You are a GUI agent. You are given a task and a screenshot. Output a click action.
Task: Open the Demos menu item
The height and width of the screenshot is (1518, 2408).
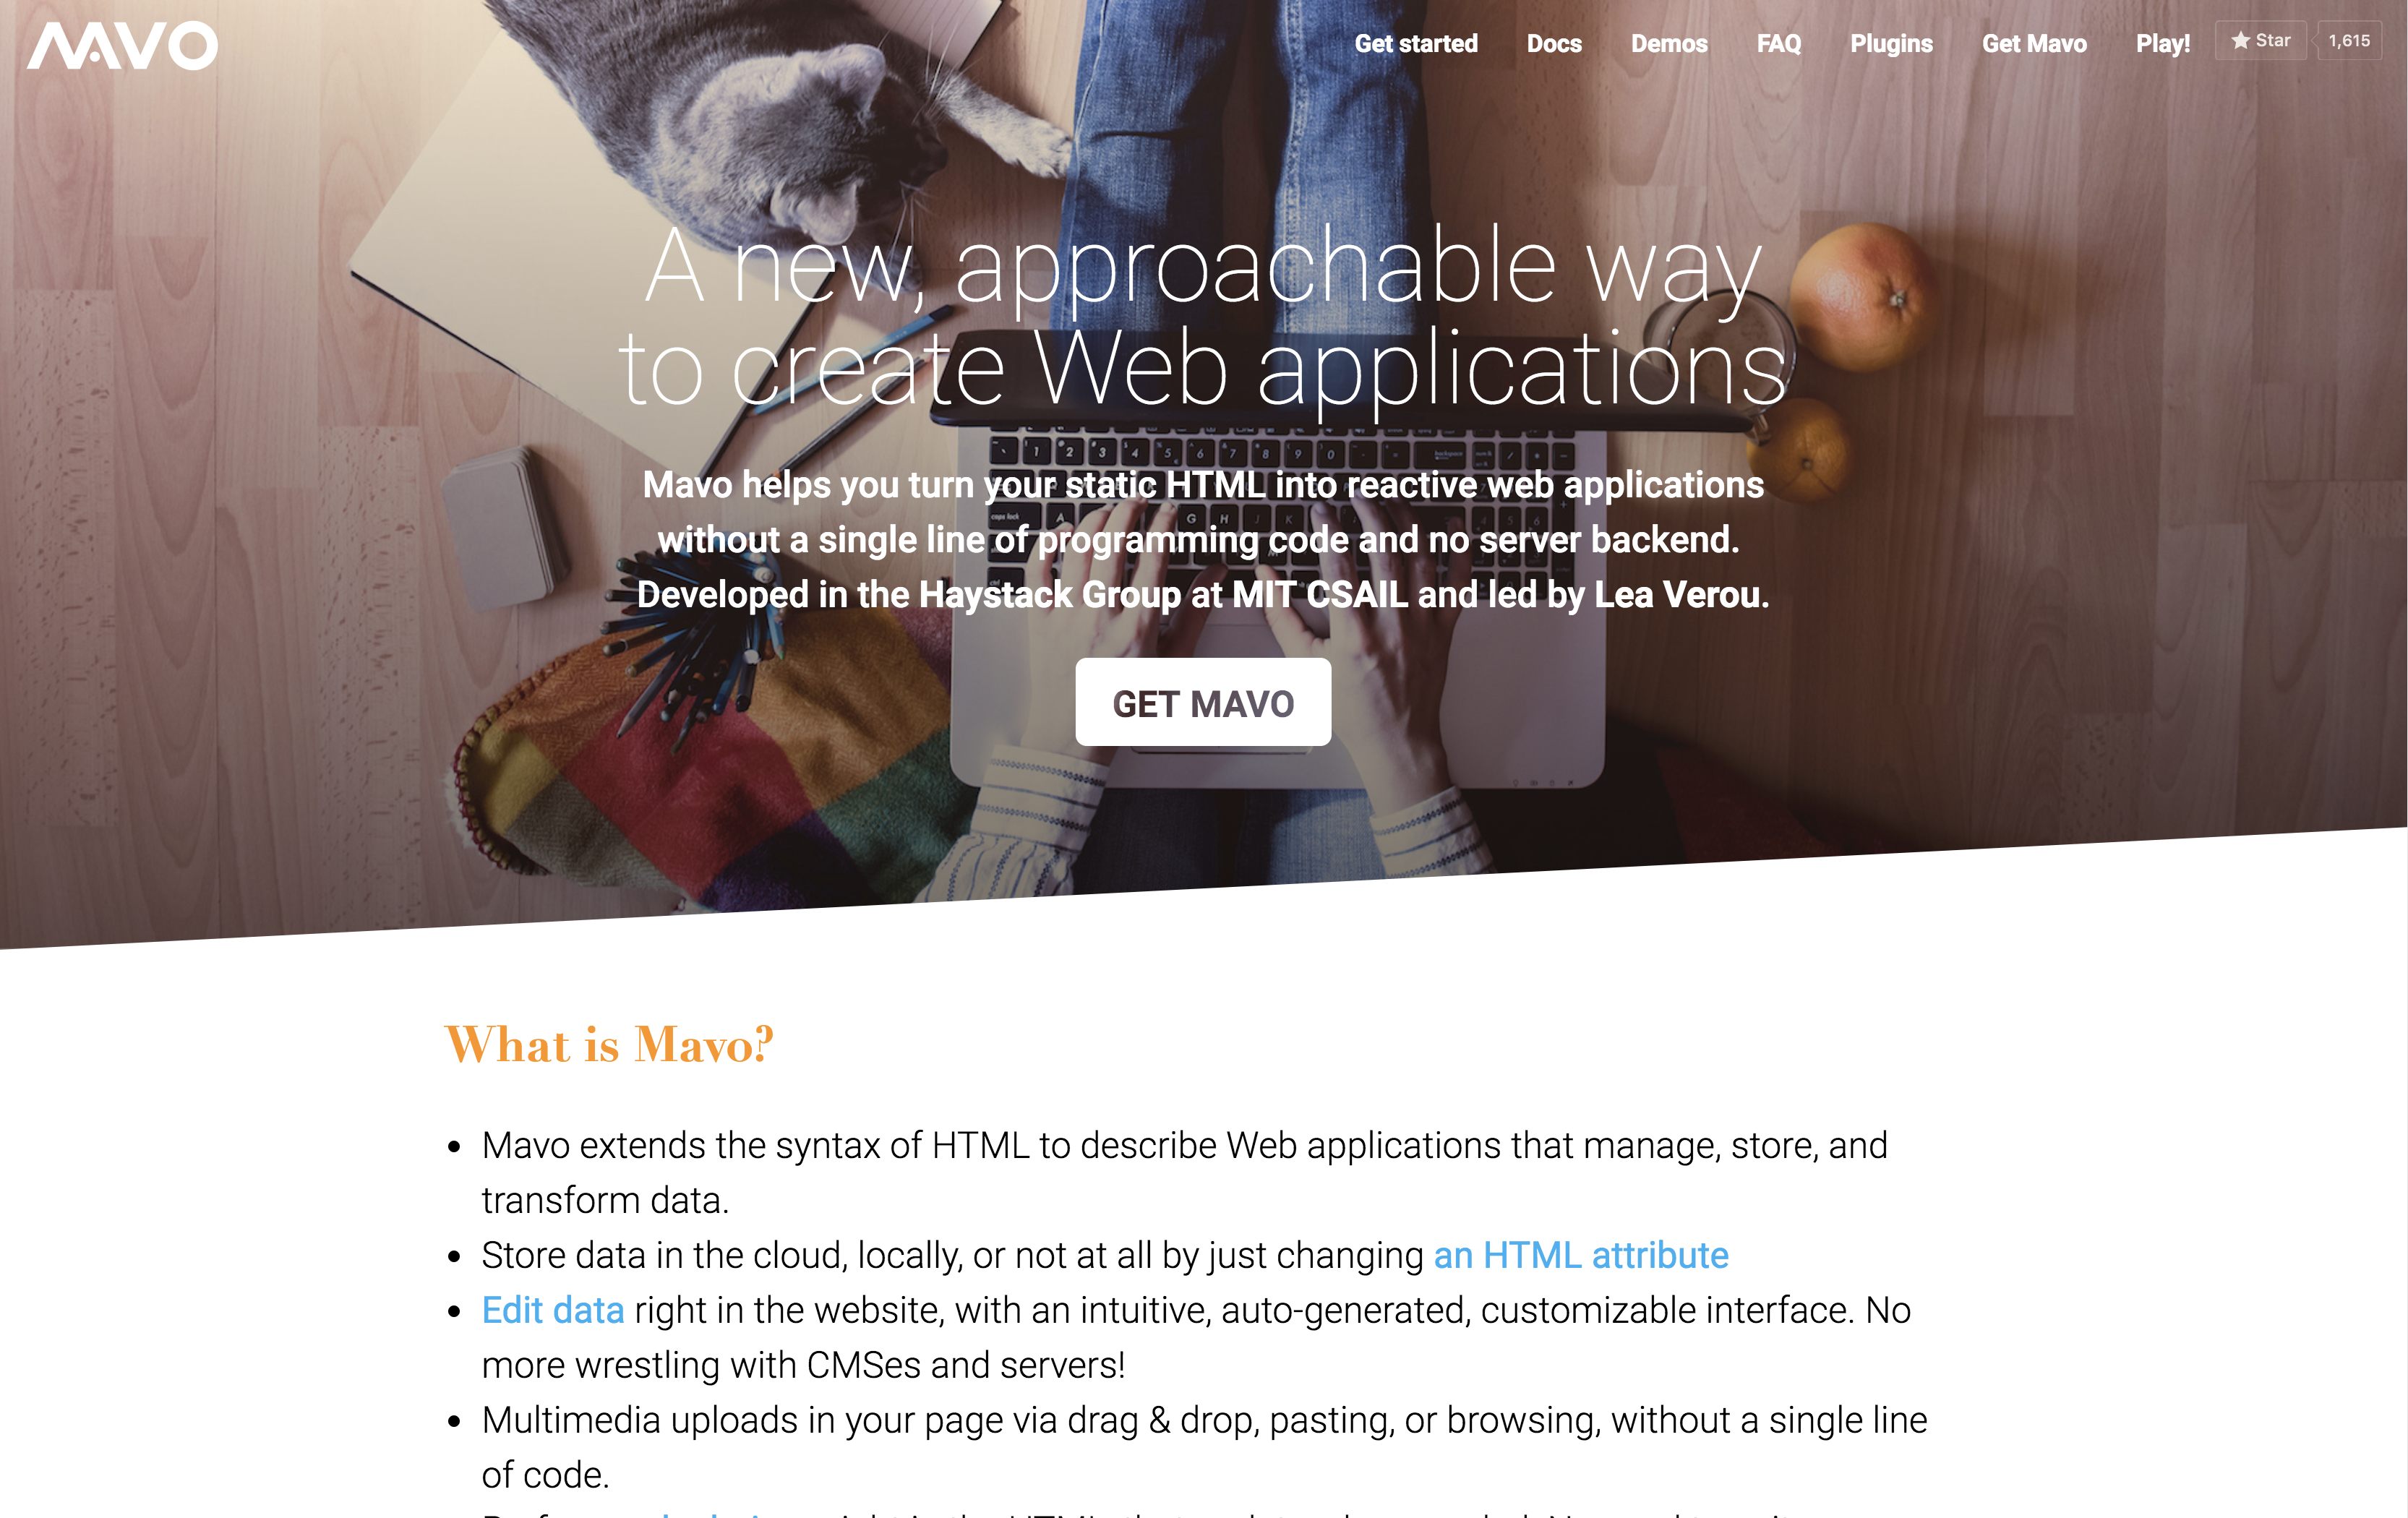(1669, 44)
